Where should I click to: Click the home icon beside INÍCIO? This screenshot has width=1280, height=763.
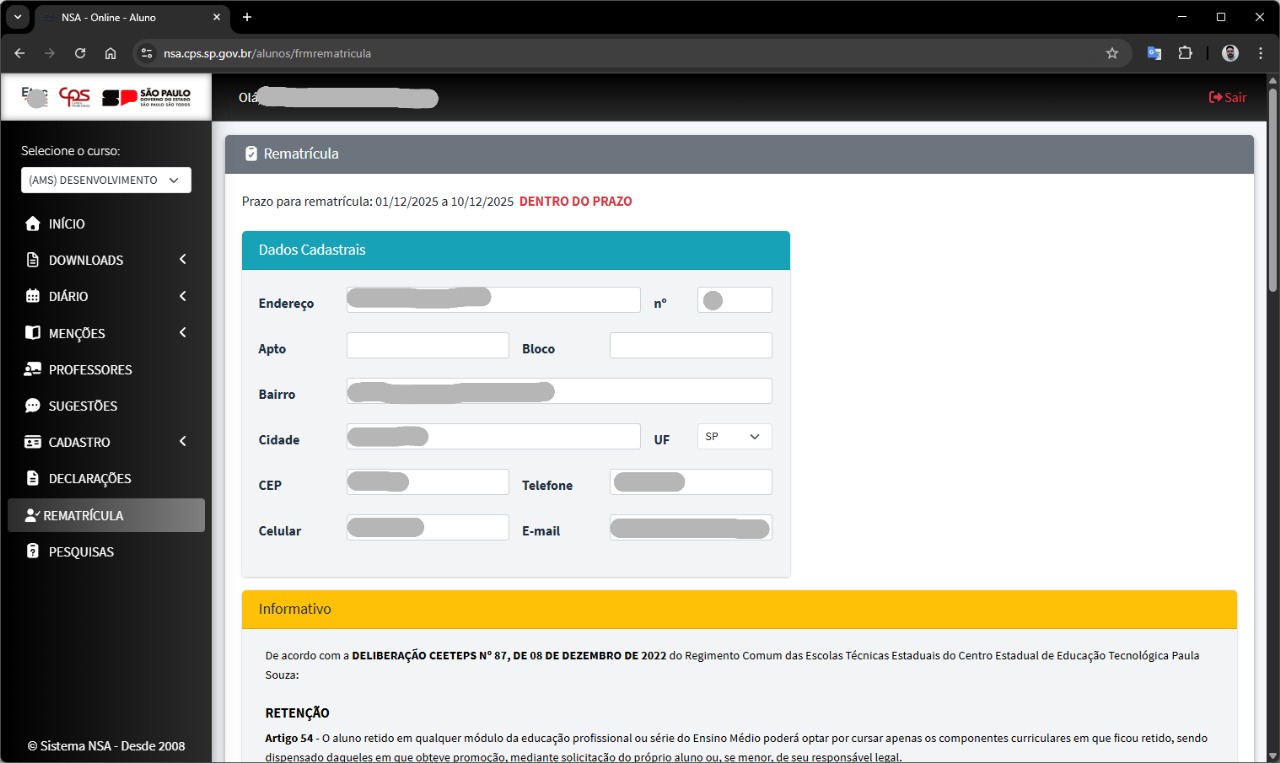33,224
